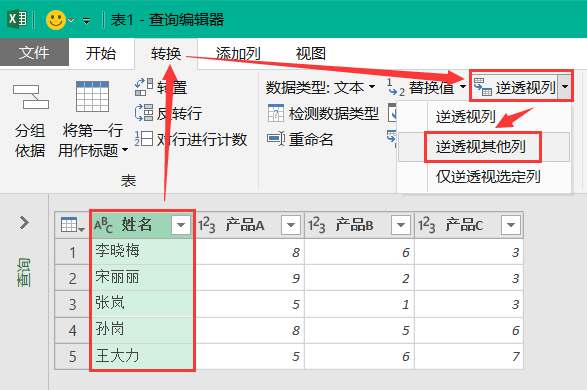Viewport: 587px width, 390px height.
Task: Click the 123 type icon of 产品A
Action: (x=206, y=225)
